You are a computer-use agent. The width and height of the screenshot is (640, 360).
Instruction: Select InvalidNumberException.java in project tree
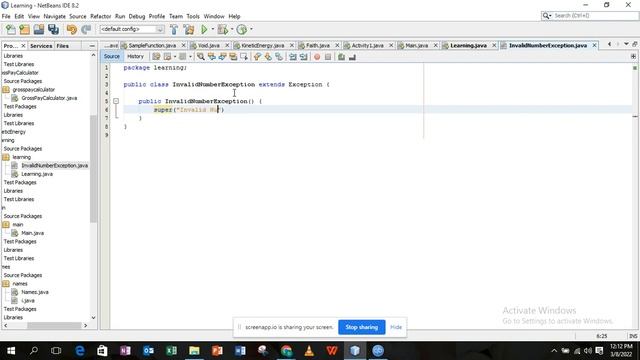click(x=54, y=165)
